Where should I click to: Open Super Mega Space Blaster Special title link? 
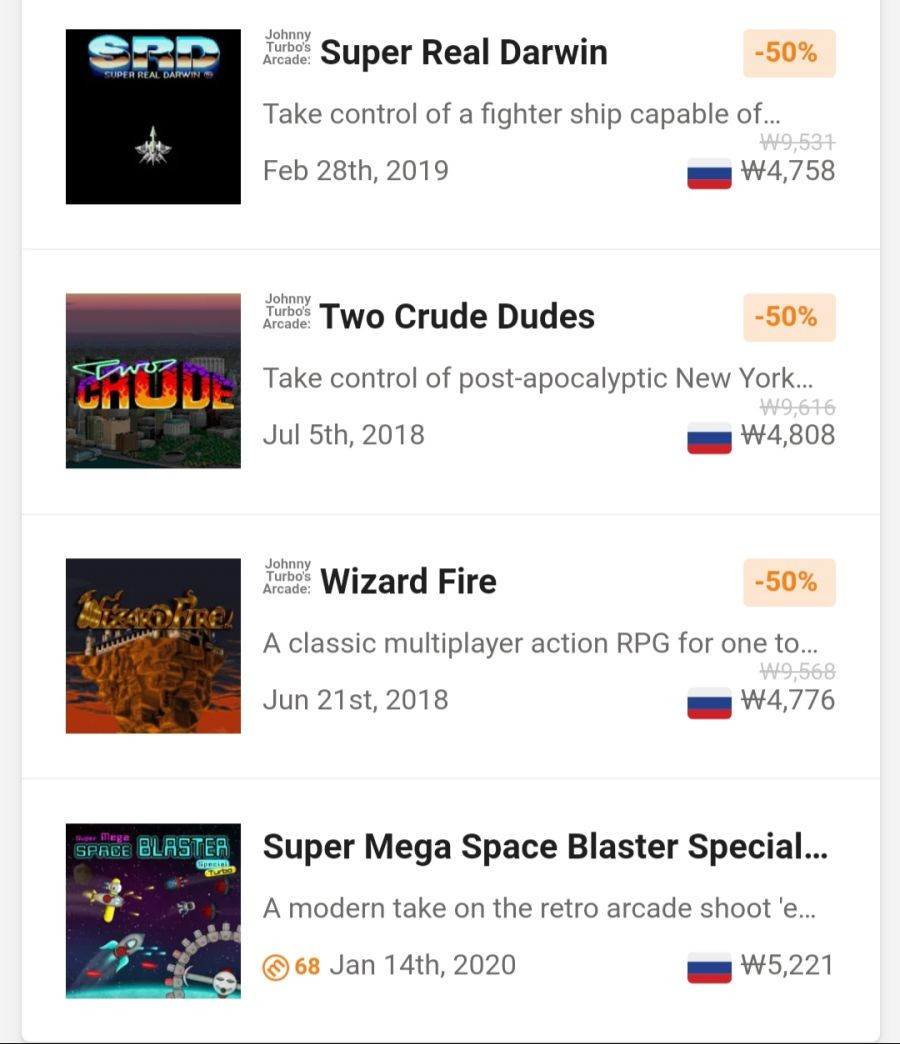click(545, 847)
